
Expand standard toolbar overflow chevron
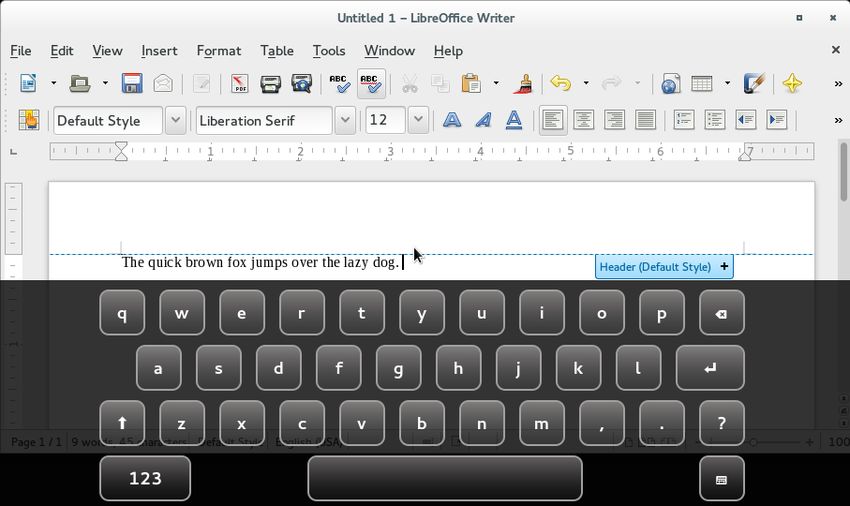coord(838,84)
